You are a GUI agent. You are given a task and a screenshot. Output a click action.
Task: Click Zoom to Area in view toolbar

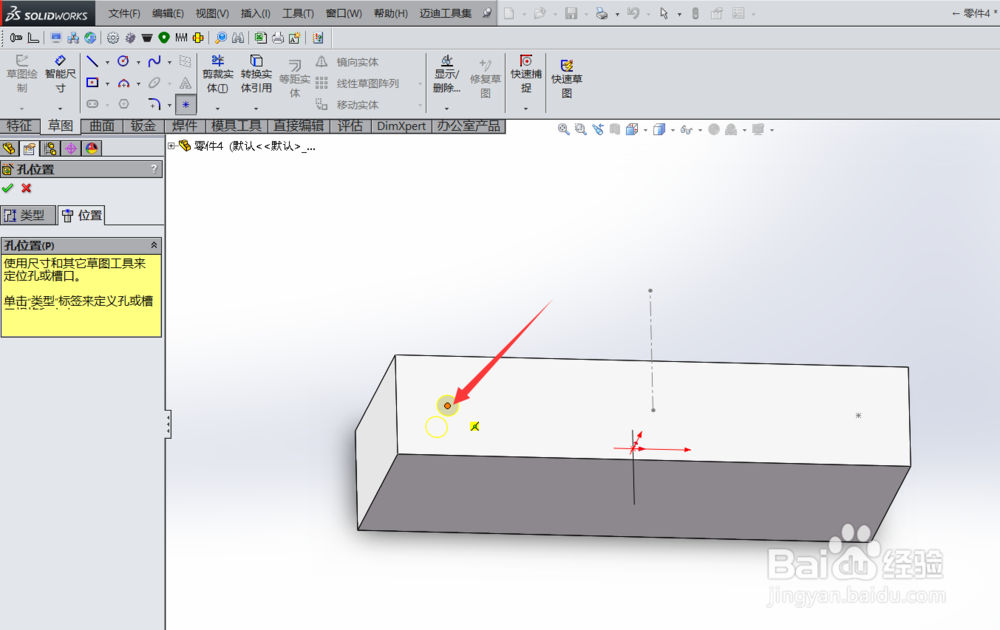pyautogui.click(x=580, y=129)
